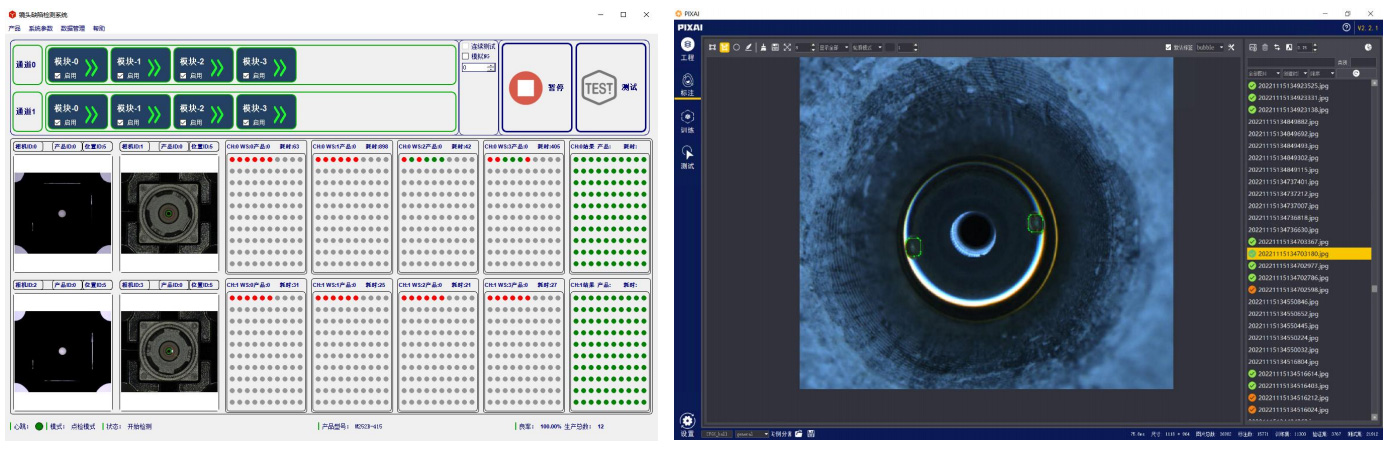
Task: Open the 数据管理 menu
Action: coord(73,28)
